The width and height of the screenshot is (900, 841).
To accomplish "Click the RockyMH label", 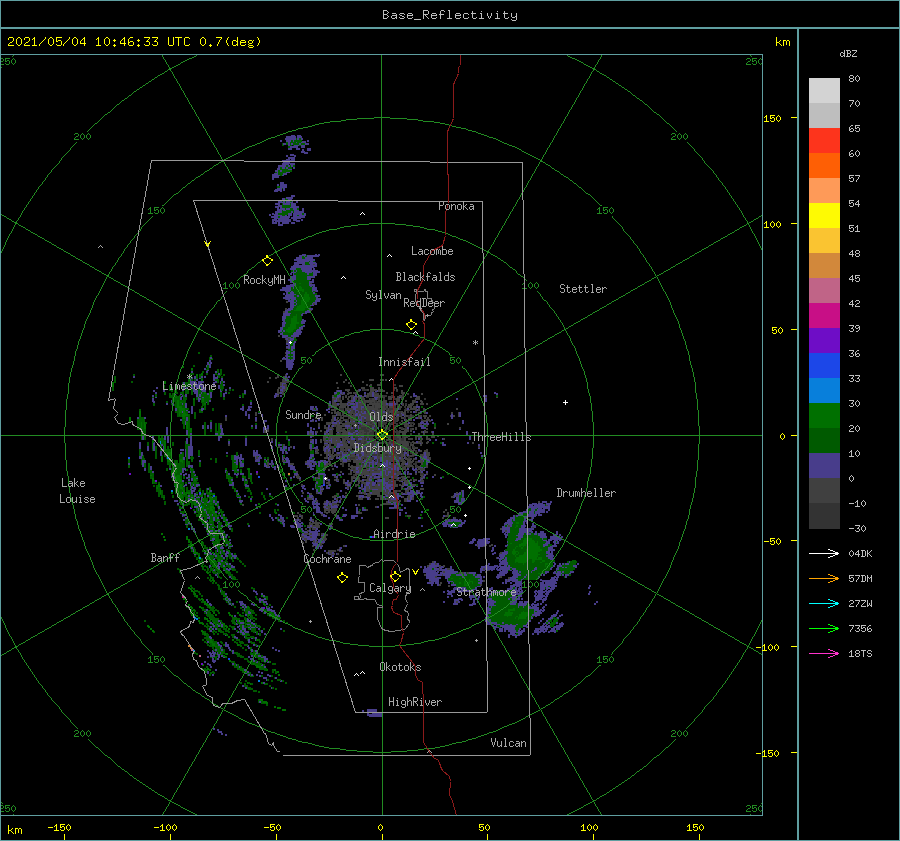I will [x=264, y=280].
